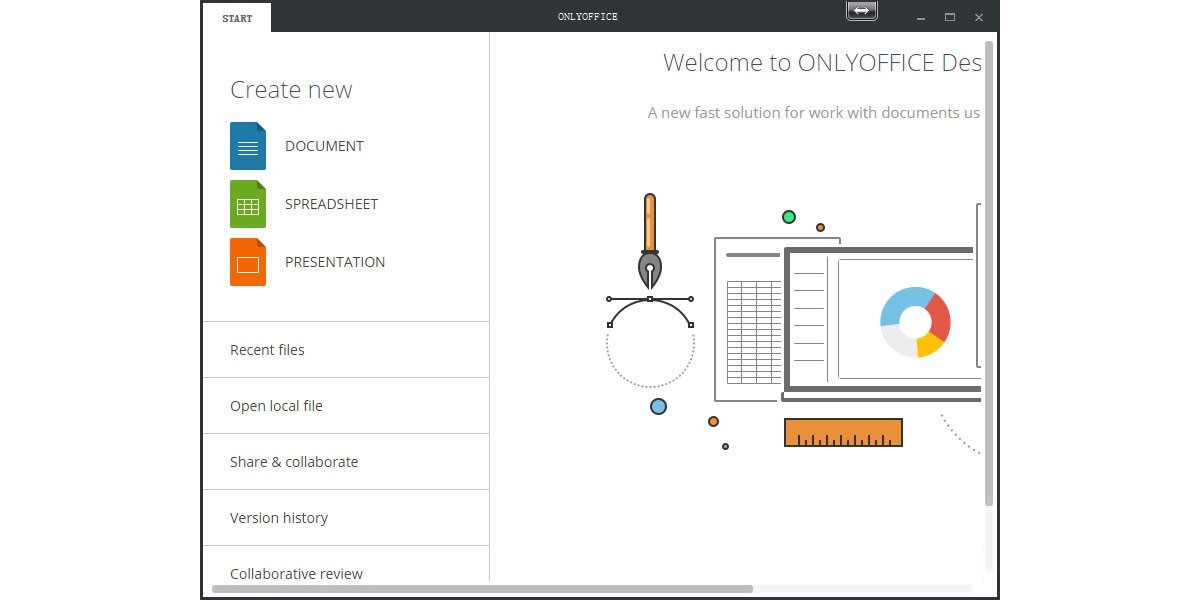The image size is (1200, 600).
Task: Open Collaborative review in the sidebar
Action: (x=296, y=573)
